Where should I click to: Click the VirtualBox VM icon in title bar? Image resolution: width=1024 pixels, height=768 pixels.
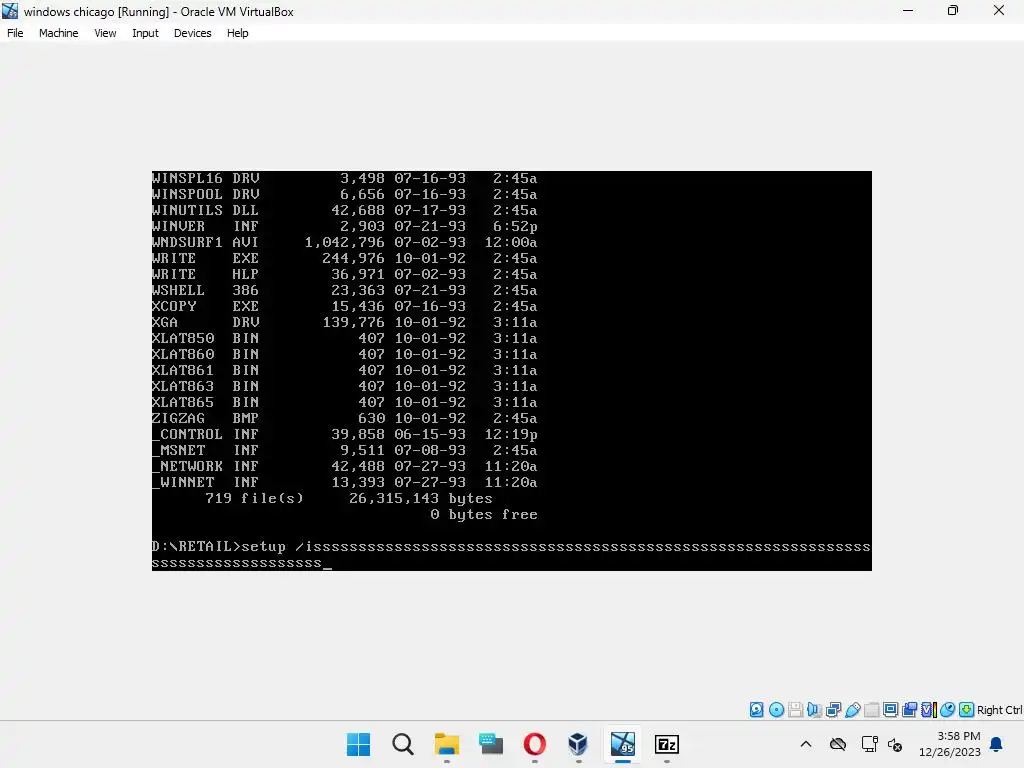coord(10,11)
